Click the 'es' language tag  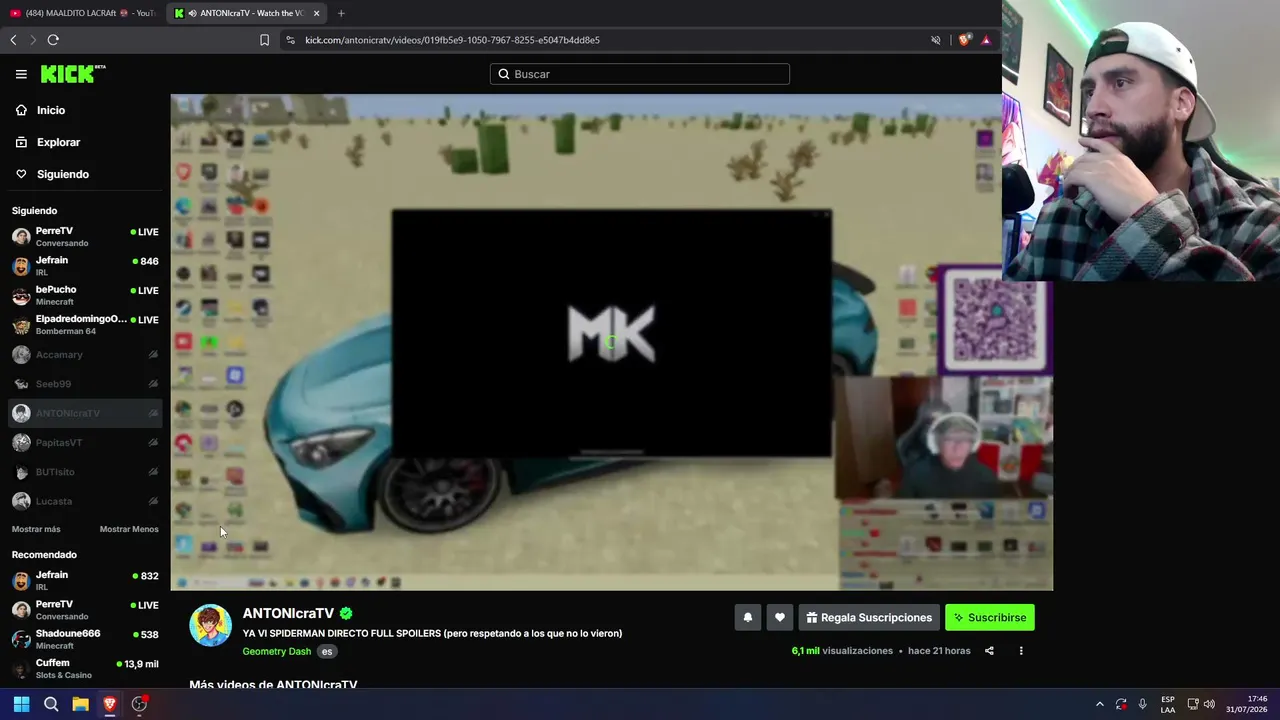coord(327,651)
